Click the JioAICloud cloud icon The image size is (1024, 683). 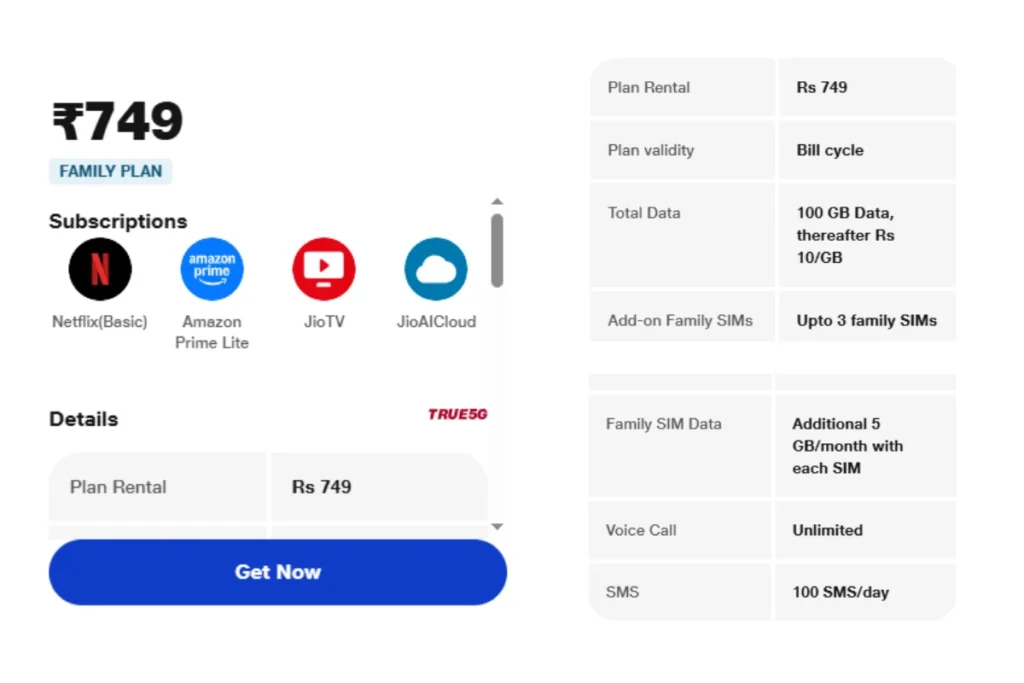(436, 269)
